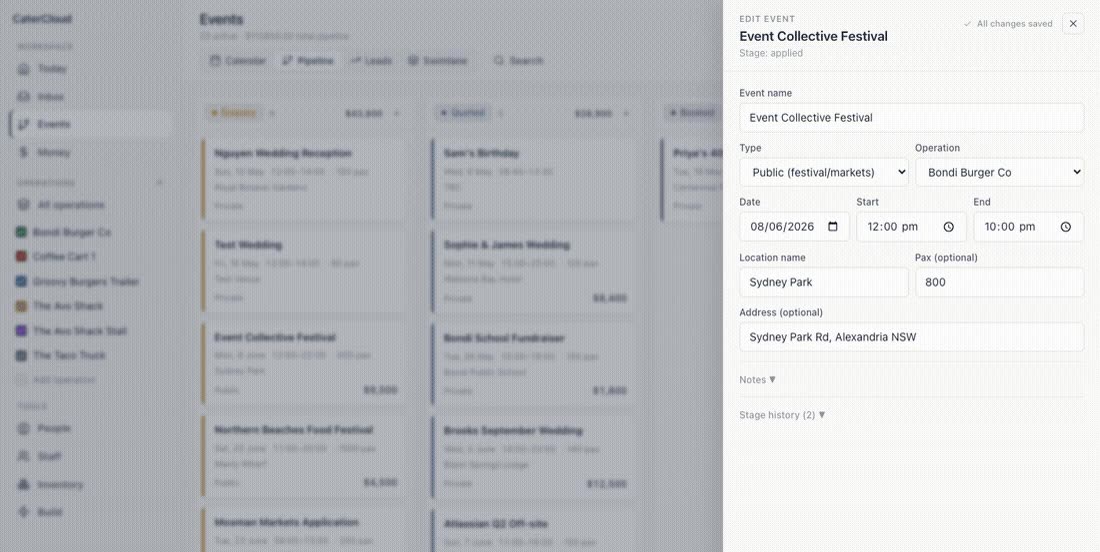This screenshot has width=1100, height=552.
Task: Open the Bondi School Fundraiser card
Action: pos(532,363)
